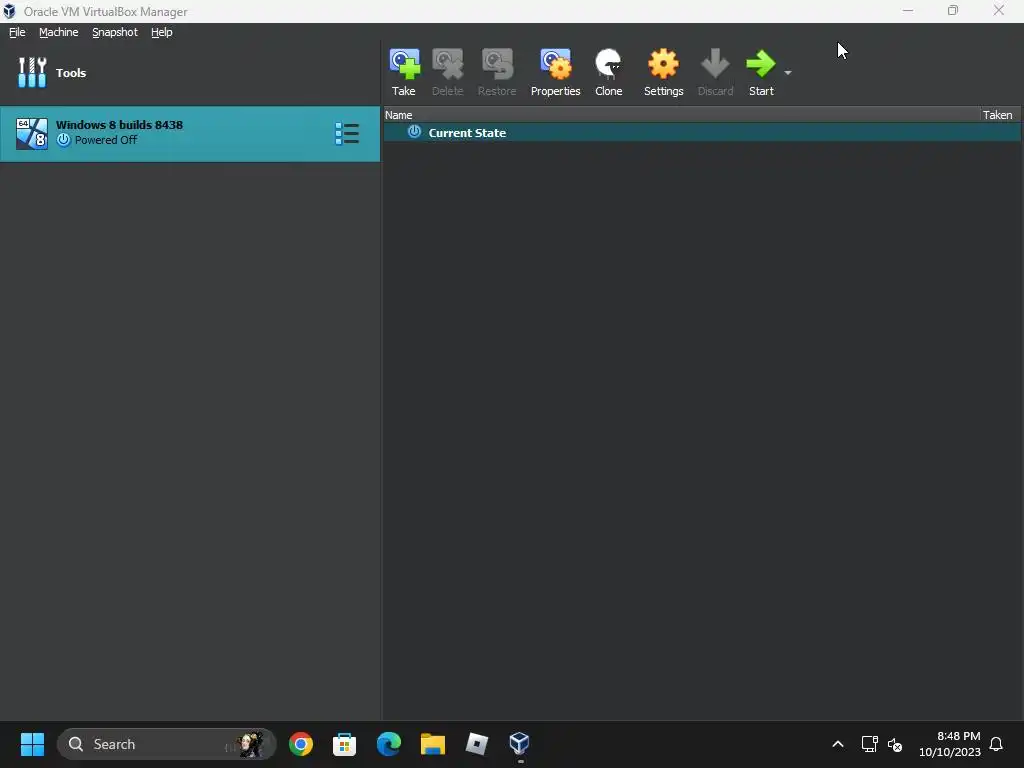
Task: Select the Tools entry
Action: [190, 72]
